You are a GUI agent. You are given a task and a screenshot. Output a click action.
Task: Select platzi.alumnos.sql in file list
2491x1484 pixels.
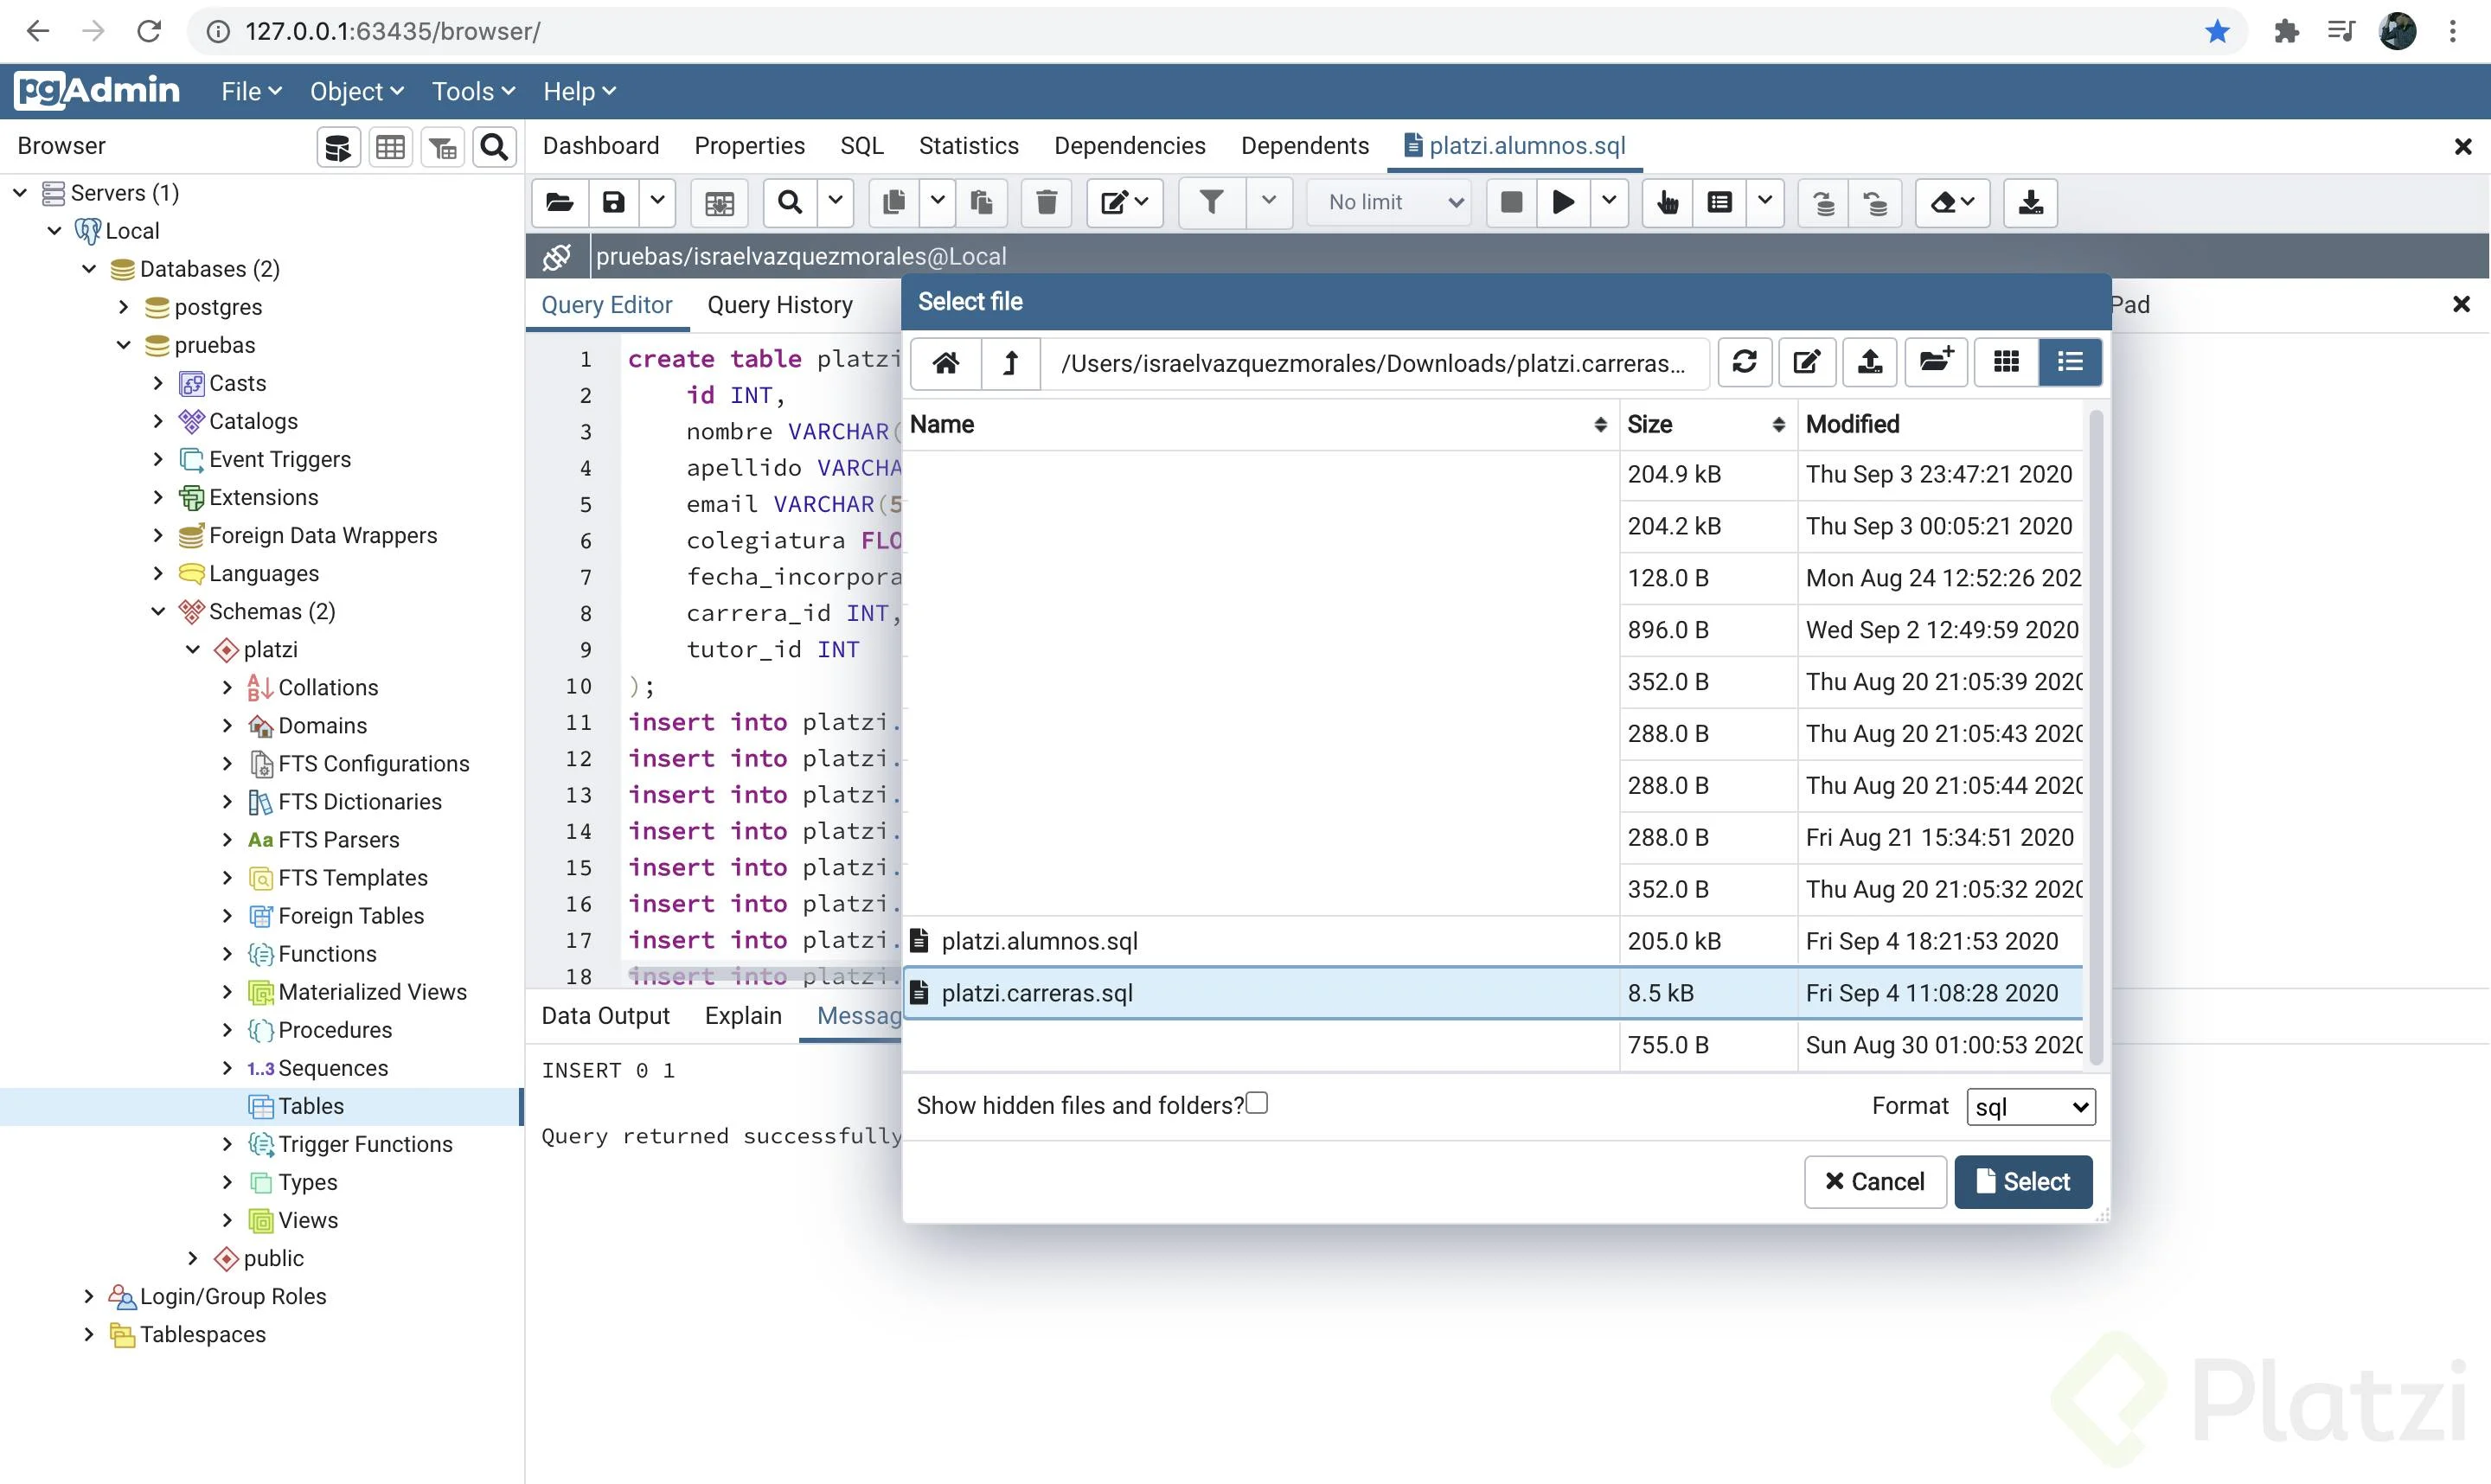[1039, 941]
